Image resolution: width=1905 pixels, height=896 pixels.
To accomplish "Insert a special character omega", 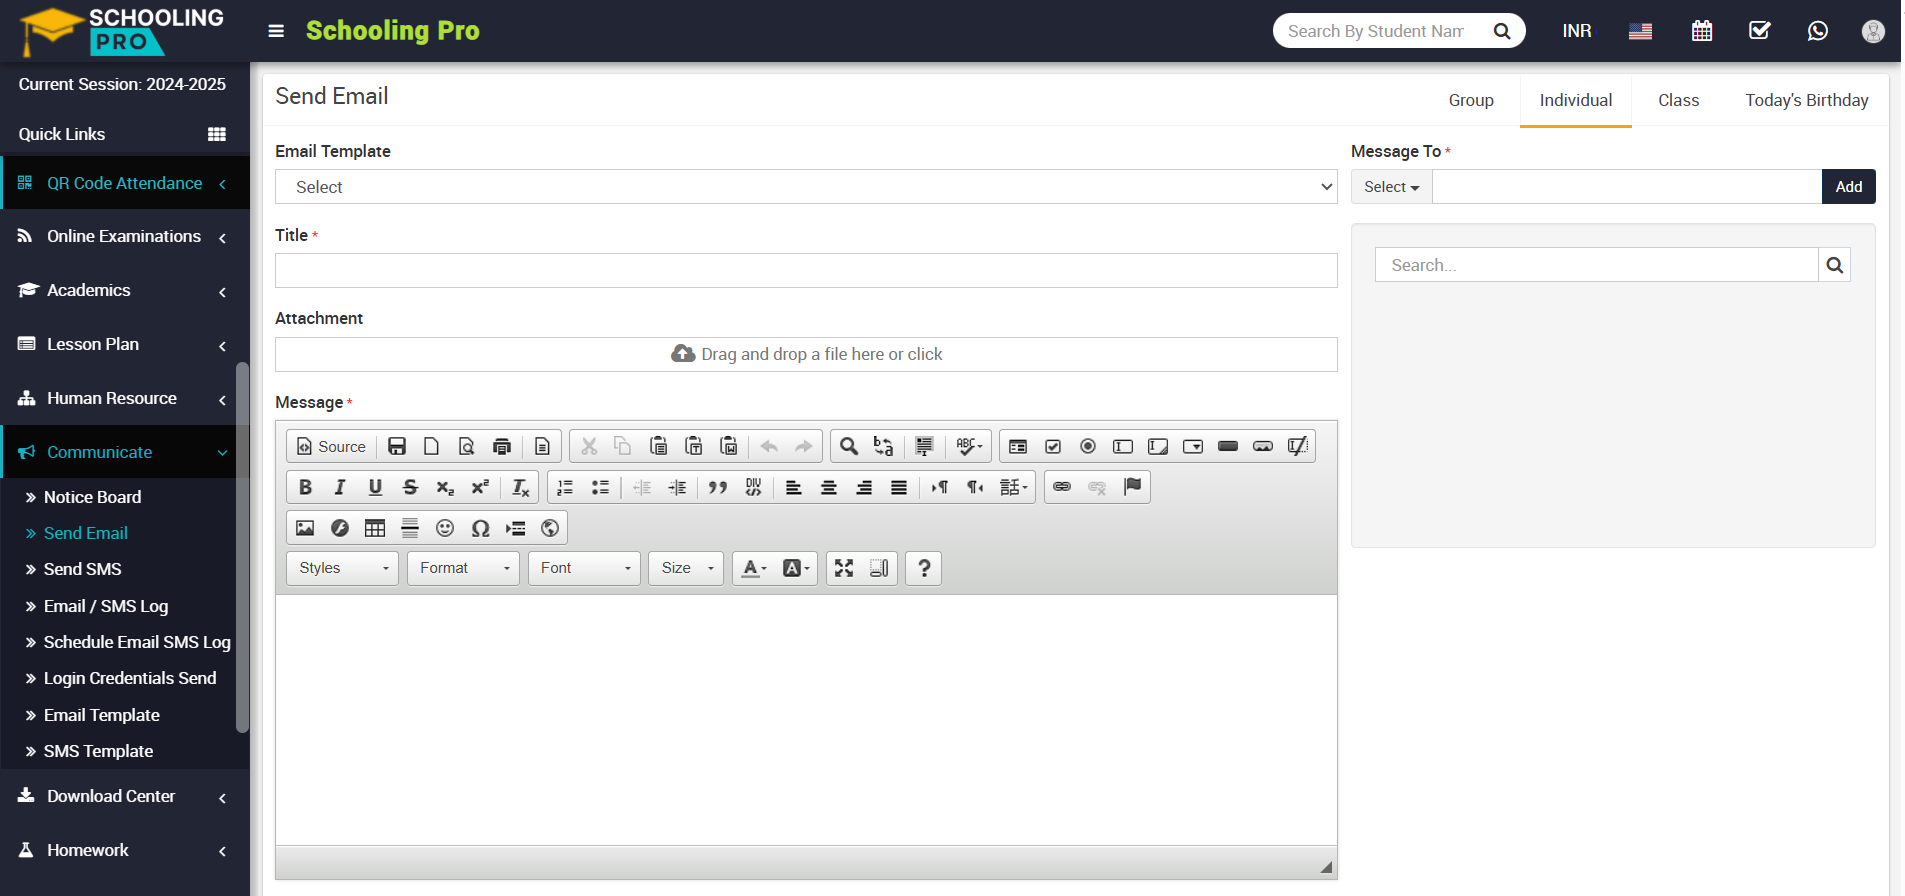I will pos(480,528).
